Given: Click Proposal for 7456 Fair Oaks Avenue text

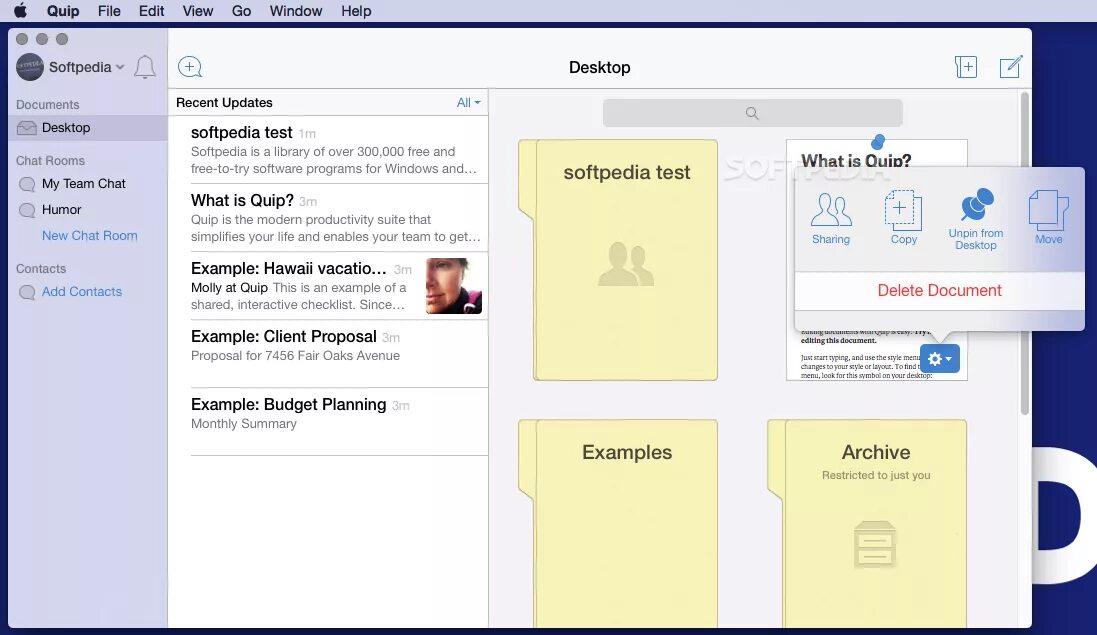Looking at the screenshot, I should [x=295, y=355].
